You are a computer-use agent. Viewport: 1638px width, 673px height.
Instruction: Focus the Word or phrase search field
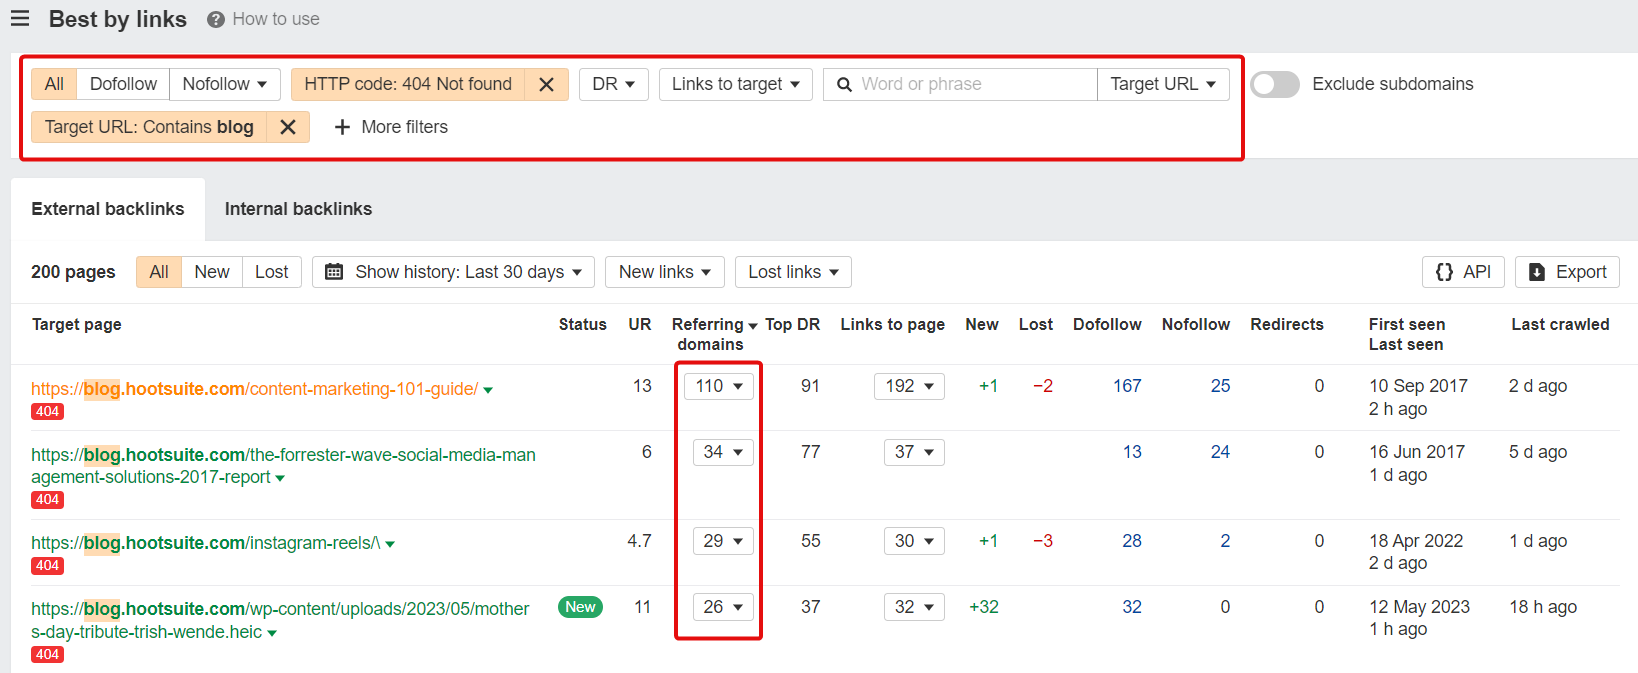(960, 85)
